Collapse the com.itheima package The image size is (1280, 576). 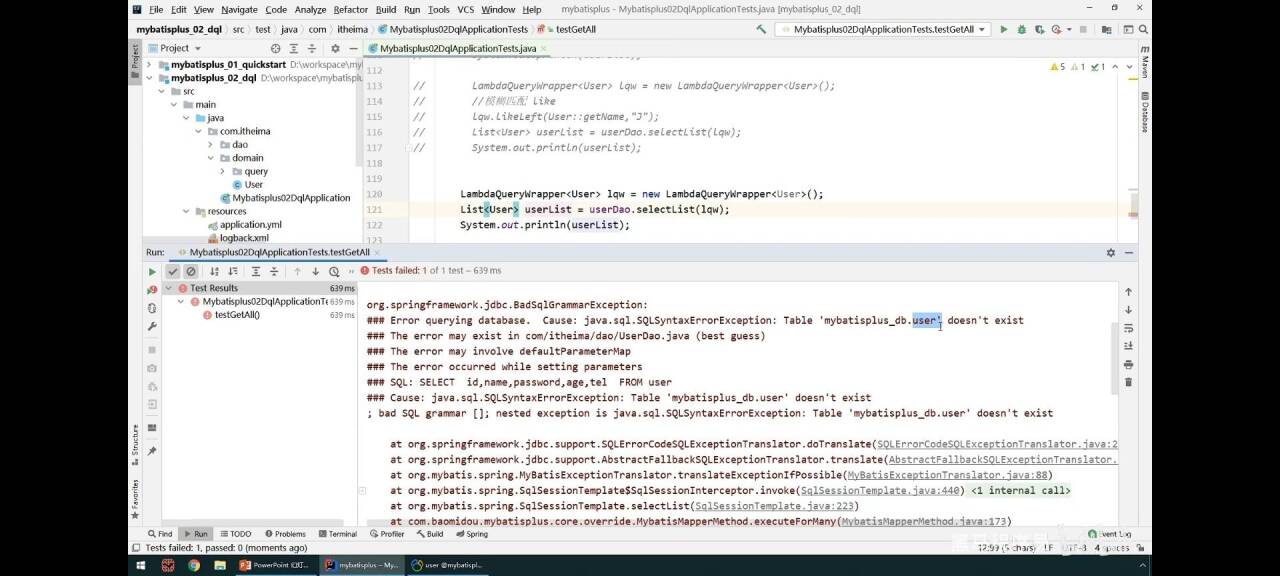(198, 131)
